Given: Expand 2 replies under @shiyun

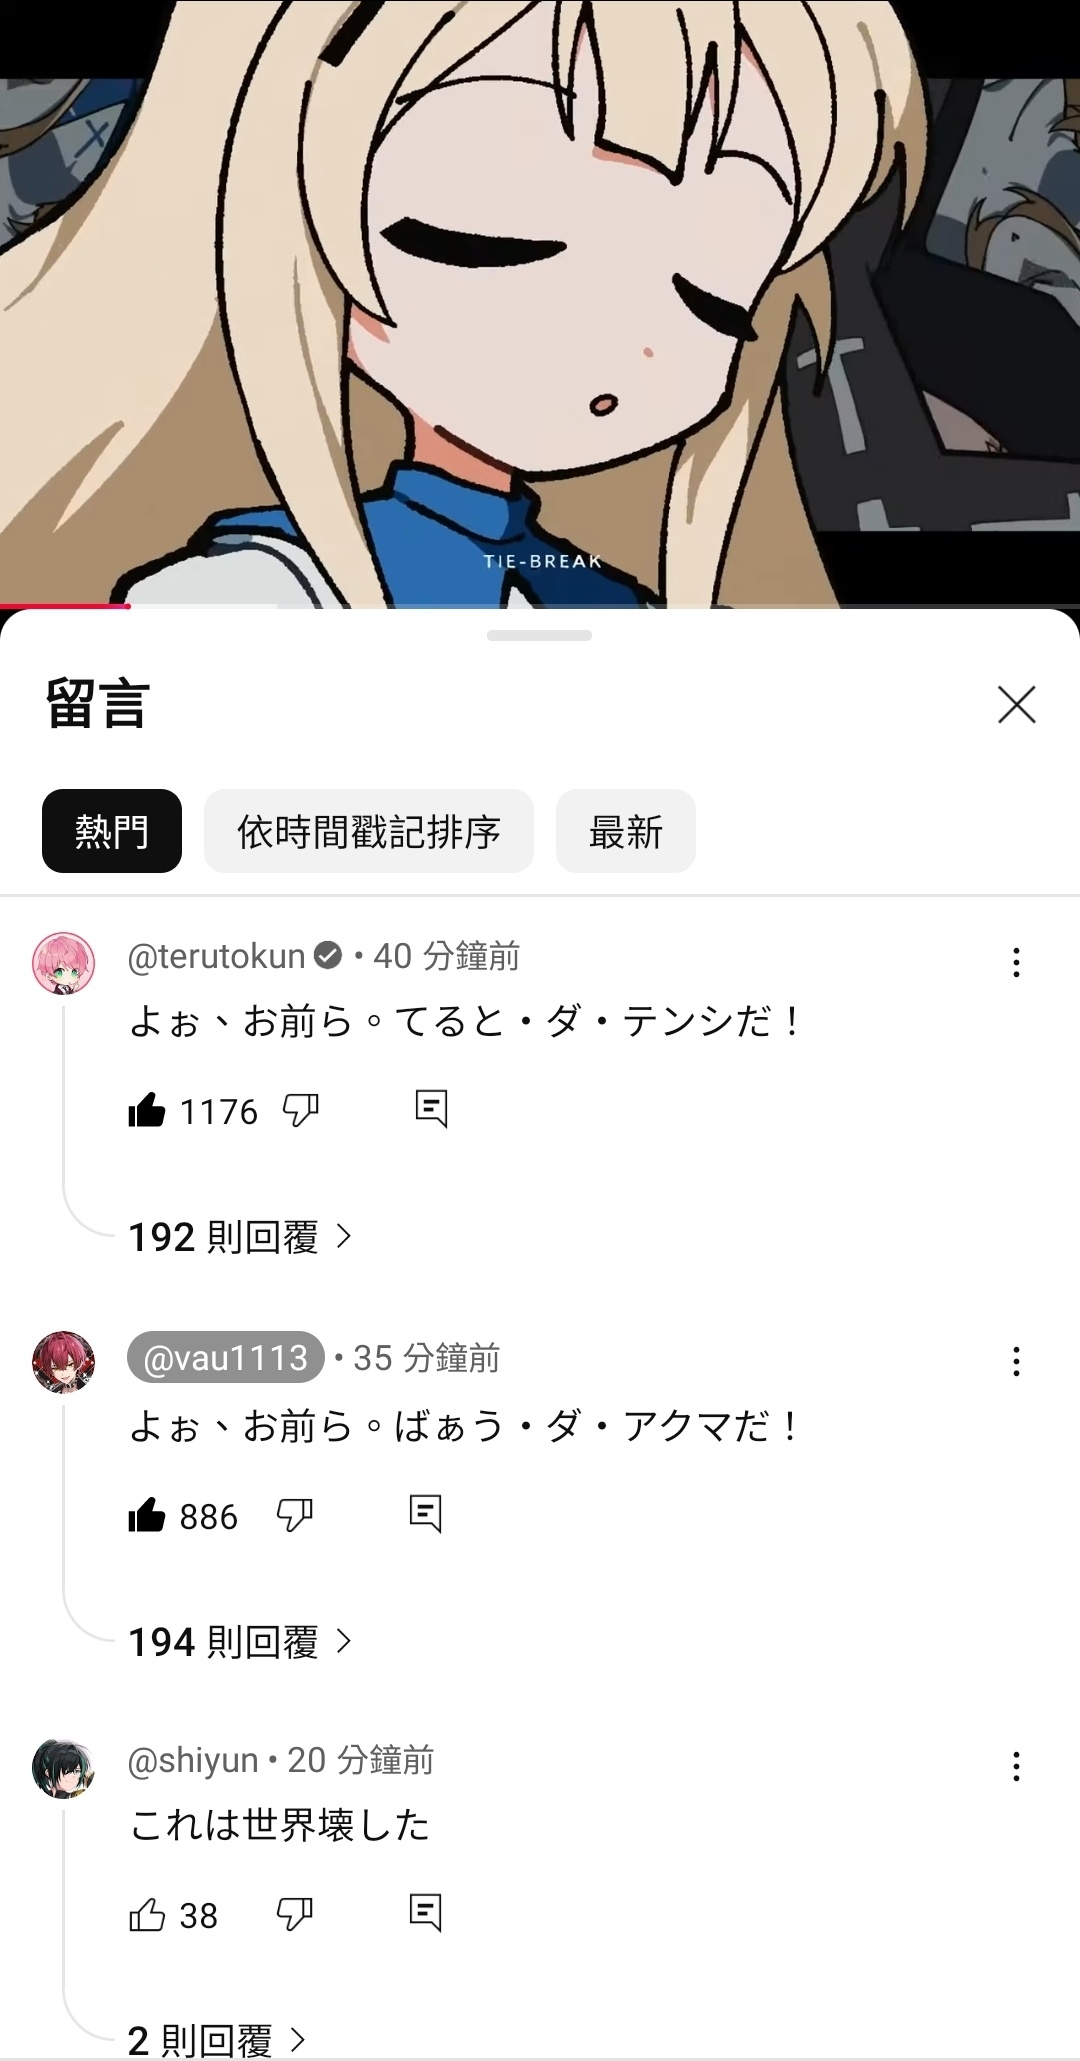Looking at the screenshot, I should click(217, 2040).
